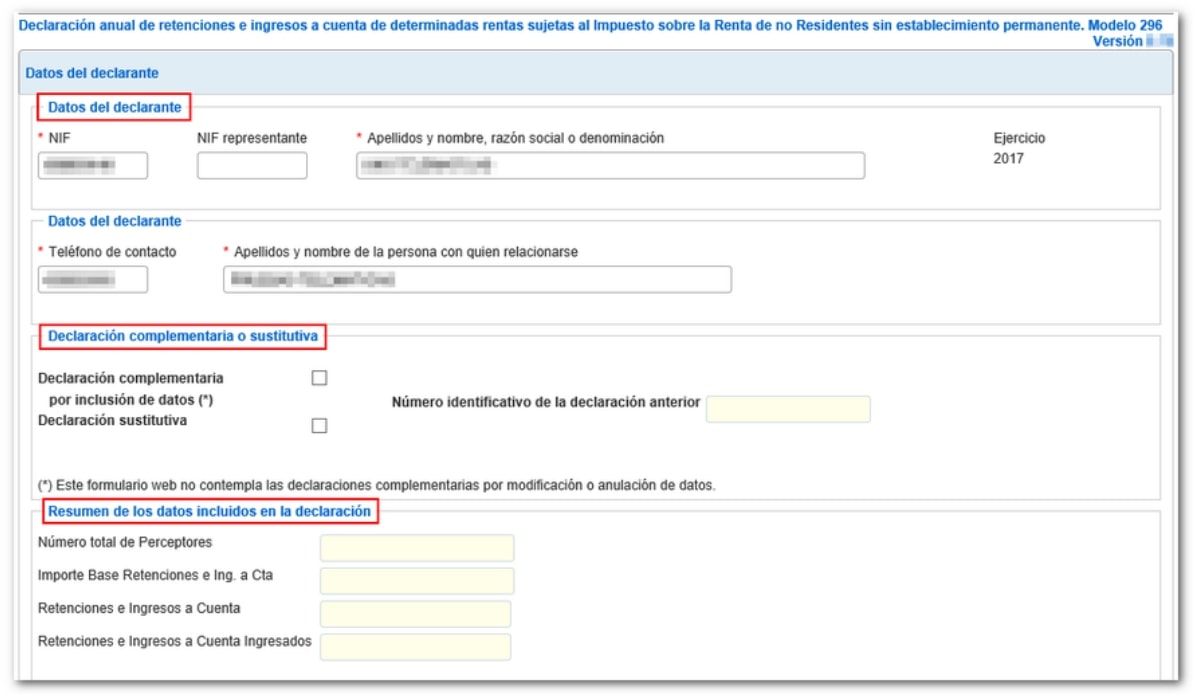The image size is (1197, 694).
Task: Enable Declaración complementaria por inclusión de datos
Action: tap(320, 378)
